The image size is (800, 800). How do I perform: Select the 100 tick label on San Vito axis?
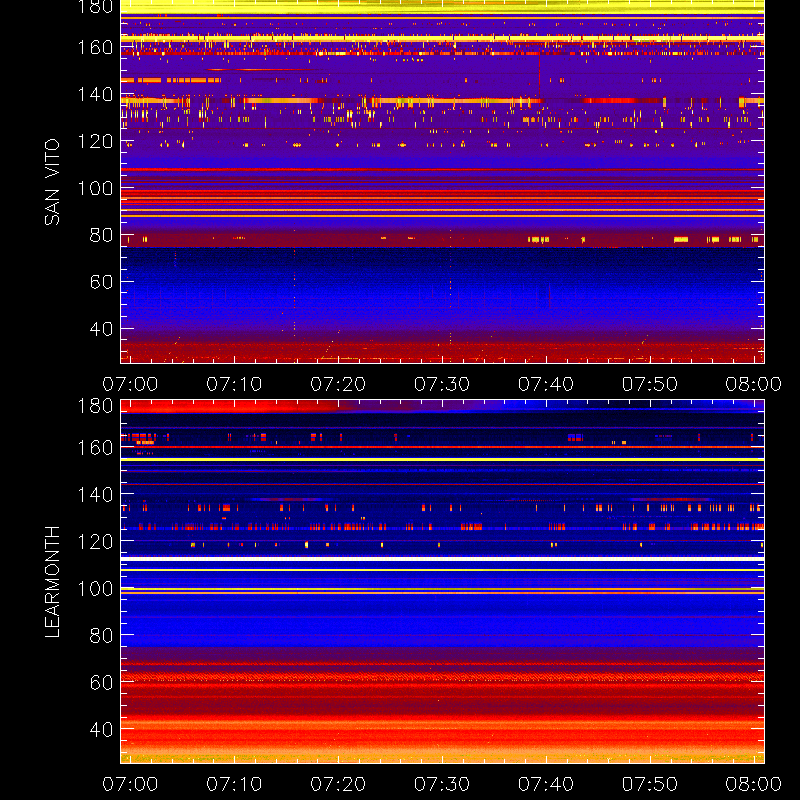coord(95,188)
